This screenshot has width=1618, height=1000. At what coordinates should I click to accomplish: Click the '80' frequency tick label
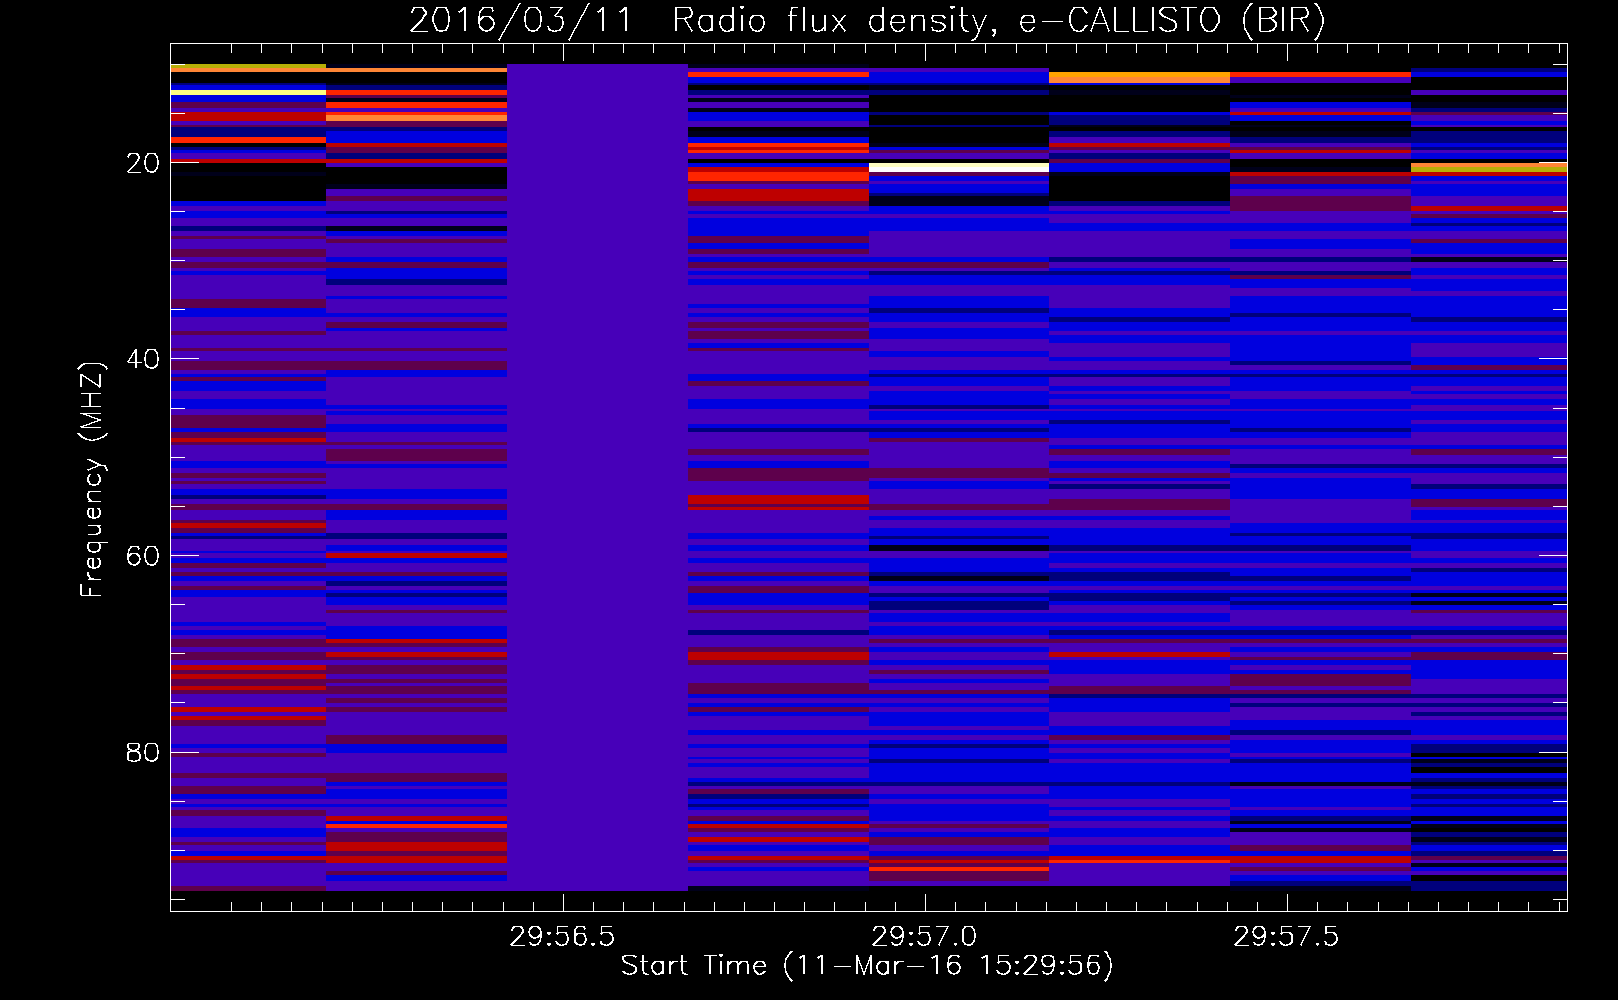click(x=143, y=752)
